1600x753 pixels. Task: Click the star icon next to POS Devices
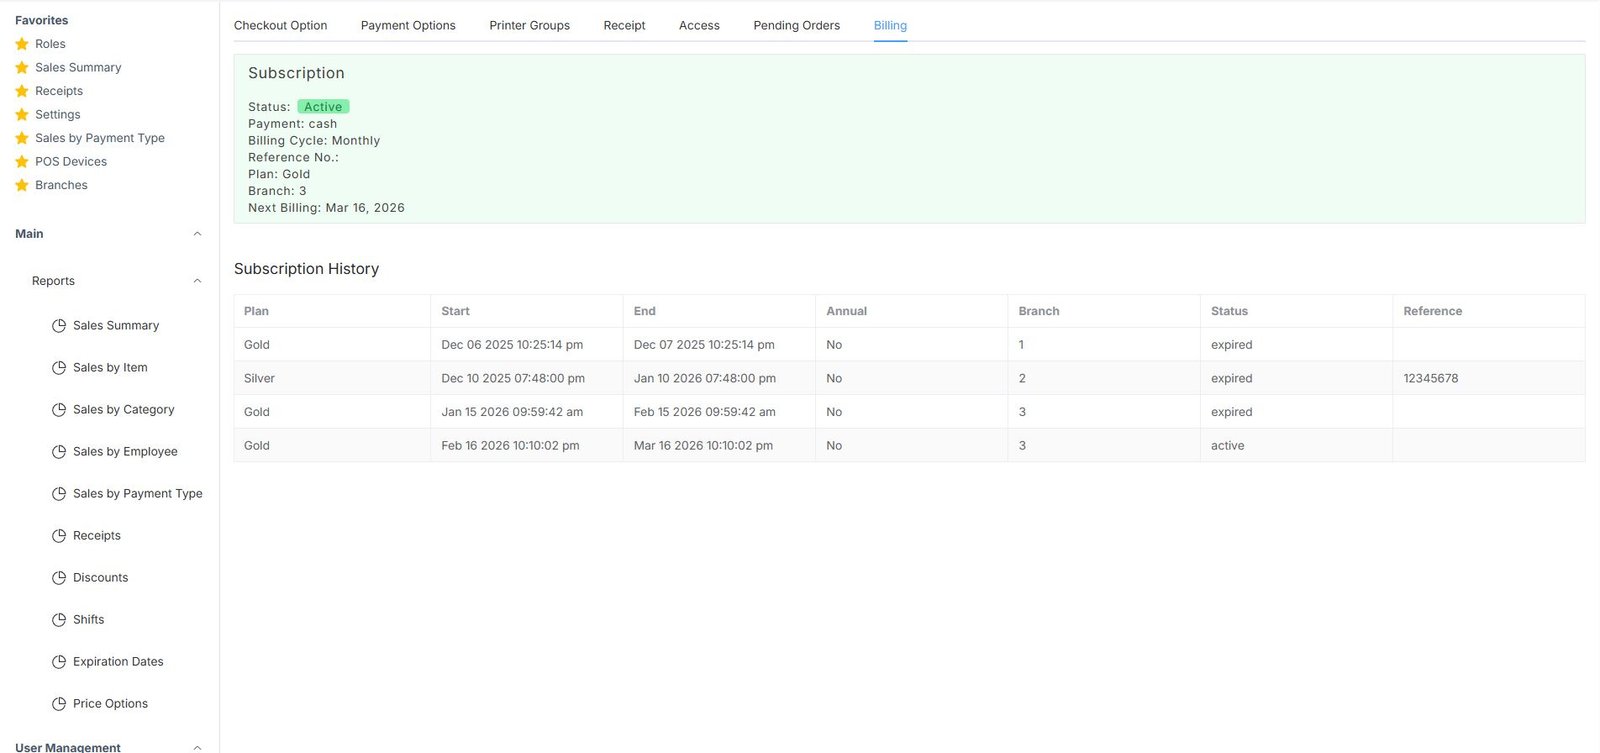(22, 162)
